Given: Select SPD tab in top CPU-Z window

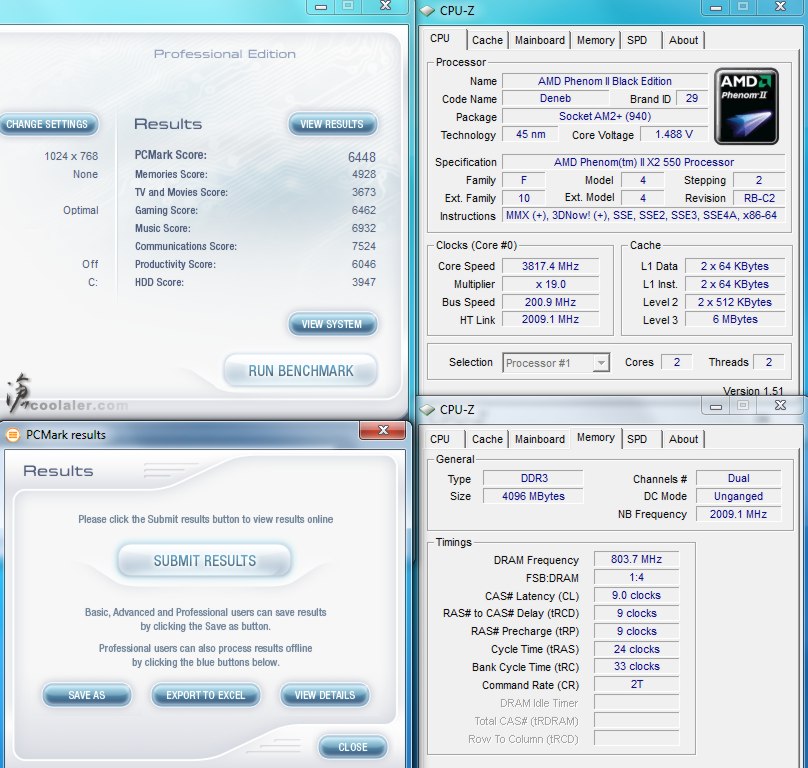Looking at the screenshot, I should point(637,40).
